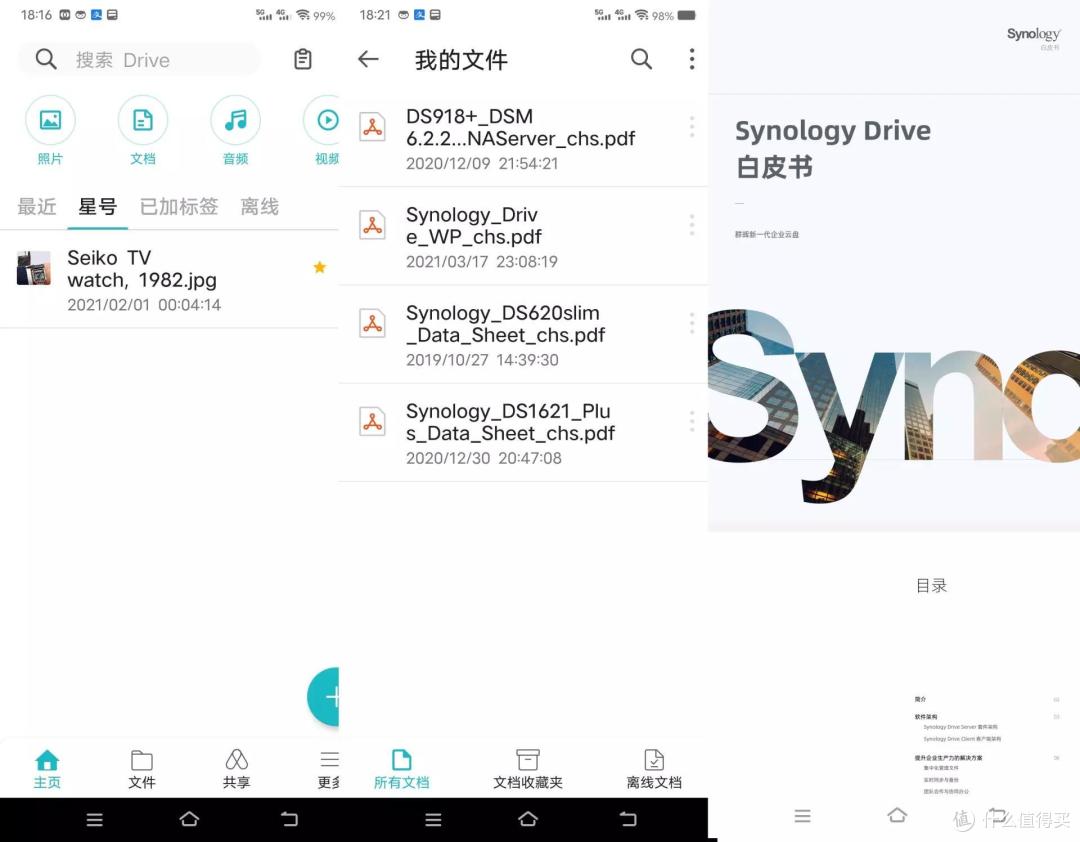The width and height of the screenshot is (1080, 842).
Task: Open the clipboard task list icon
Action: 302,59
